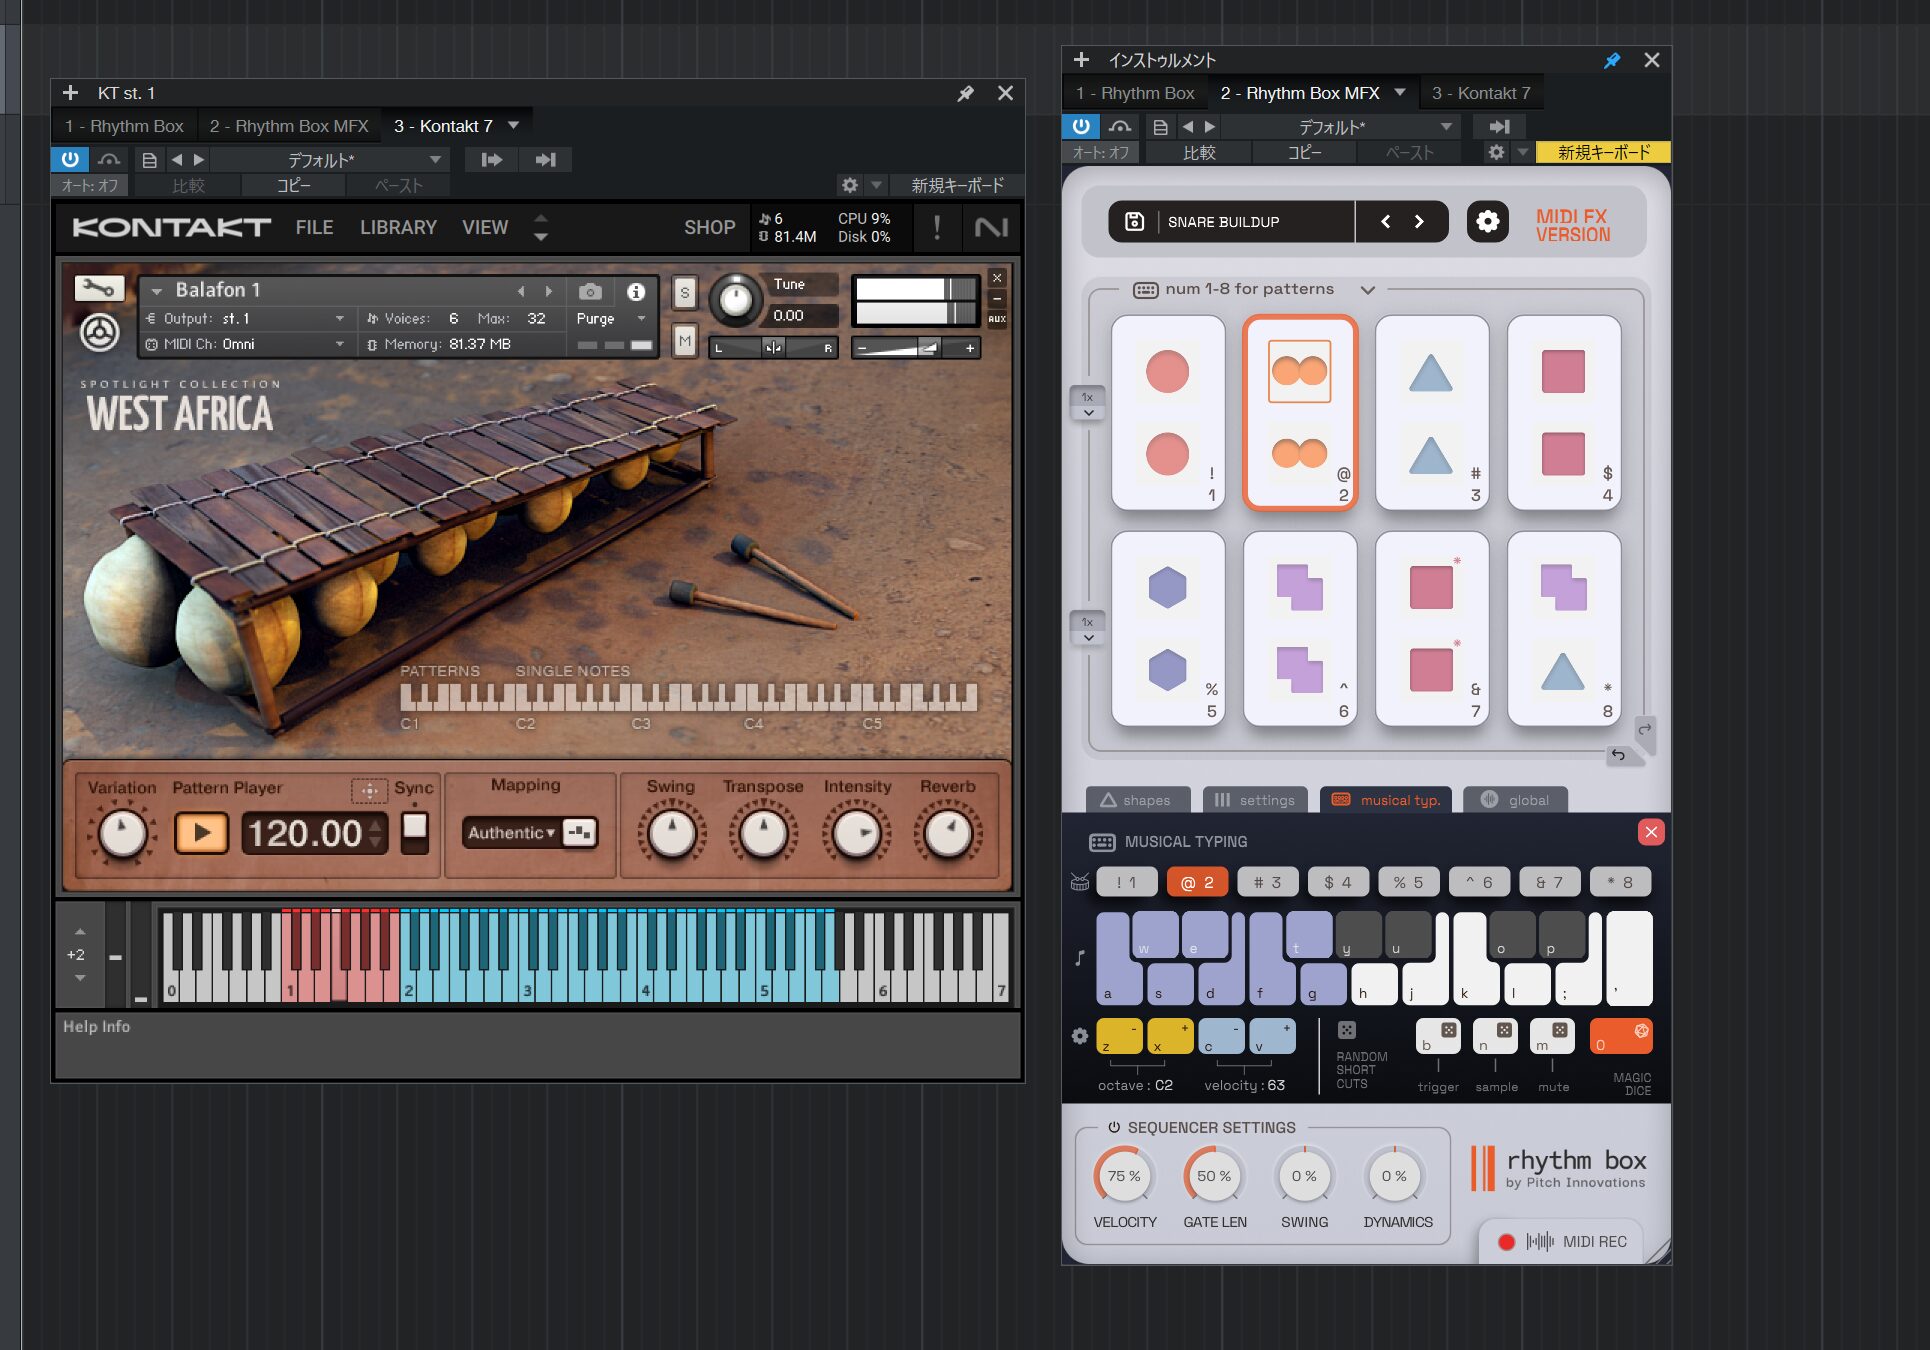Click the MIDI REC button
Image resolution: width=1930 pixels, height=1350 pixels.
1560,1241
